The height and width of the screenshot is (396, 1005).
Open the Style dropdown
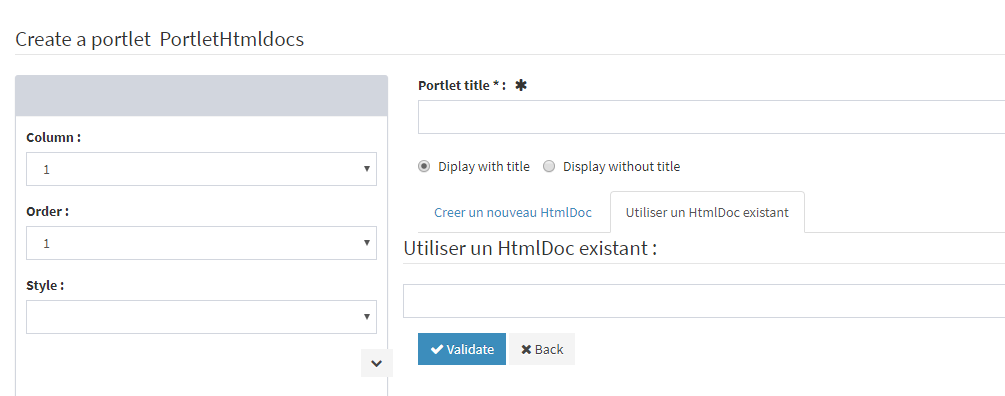pyautogui.click(x=201, y=317)
